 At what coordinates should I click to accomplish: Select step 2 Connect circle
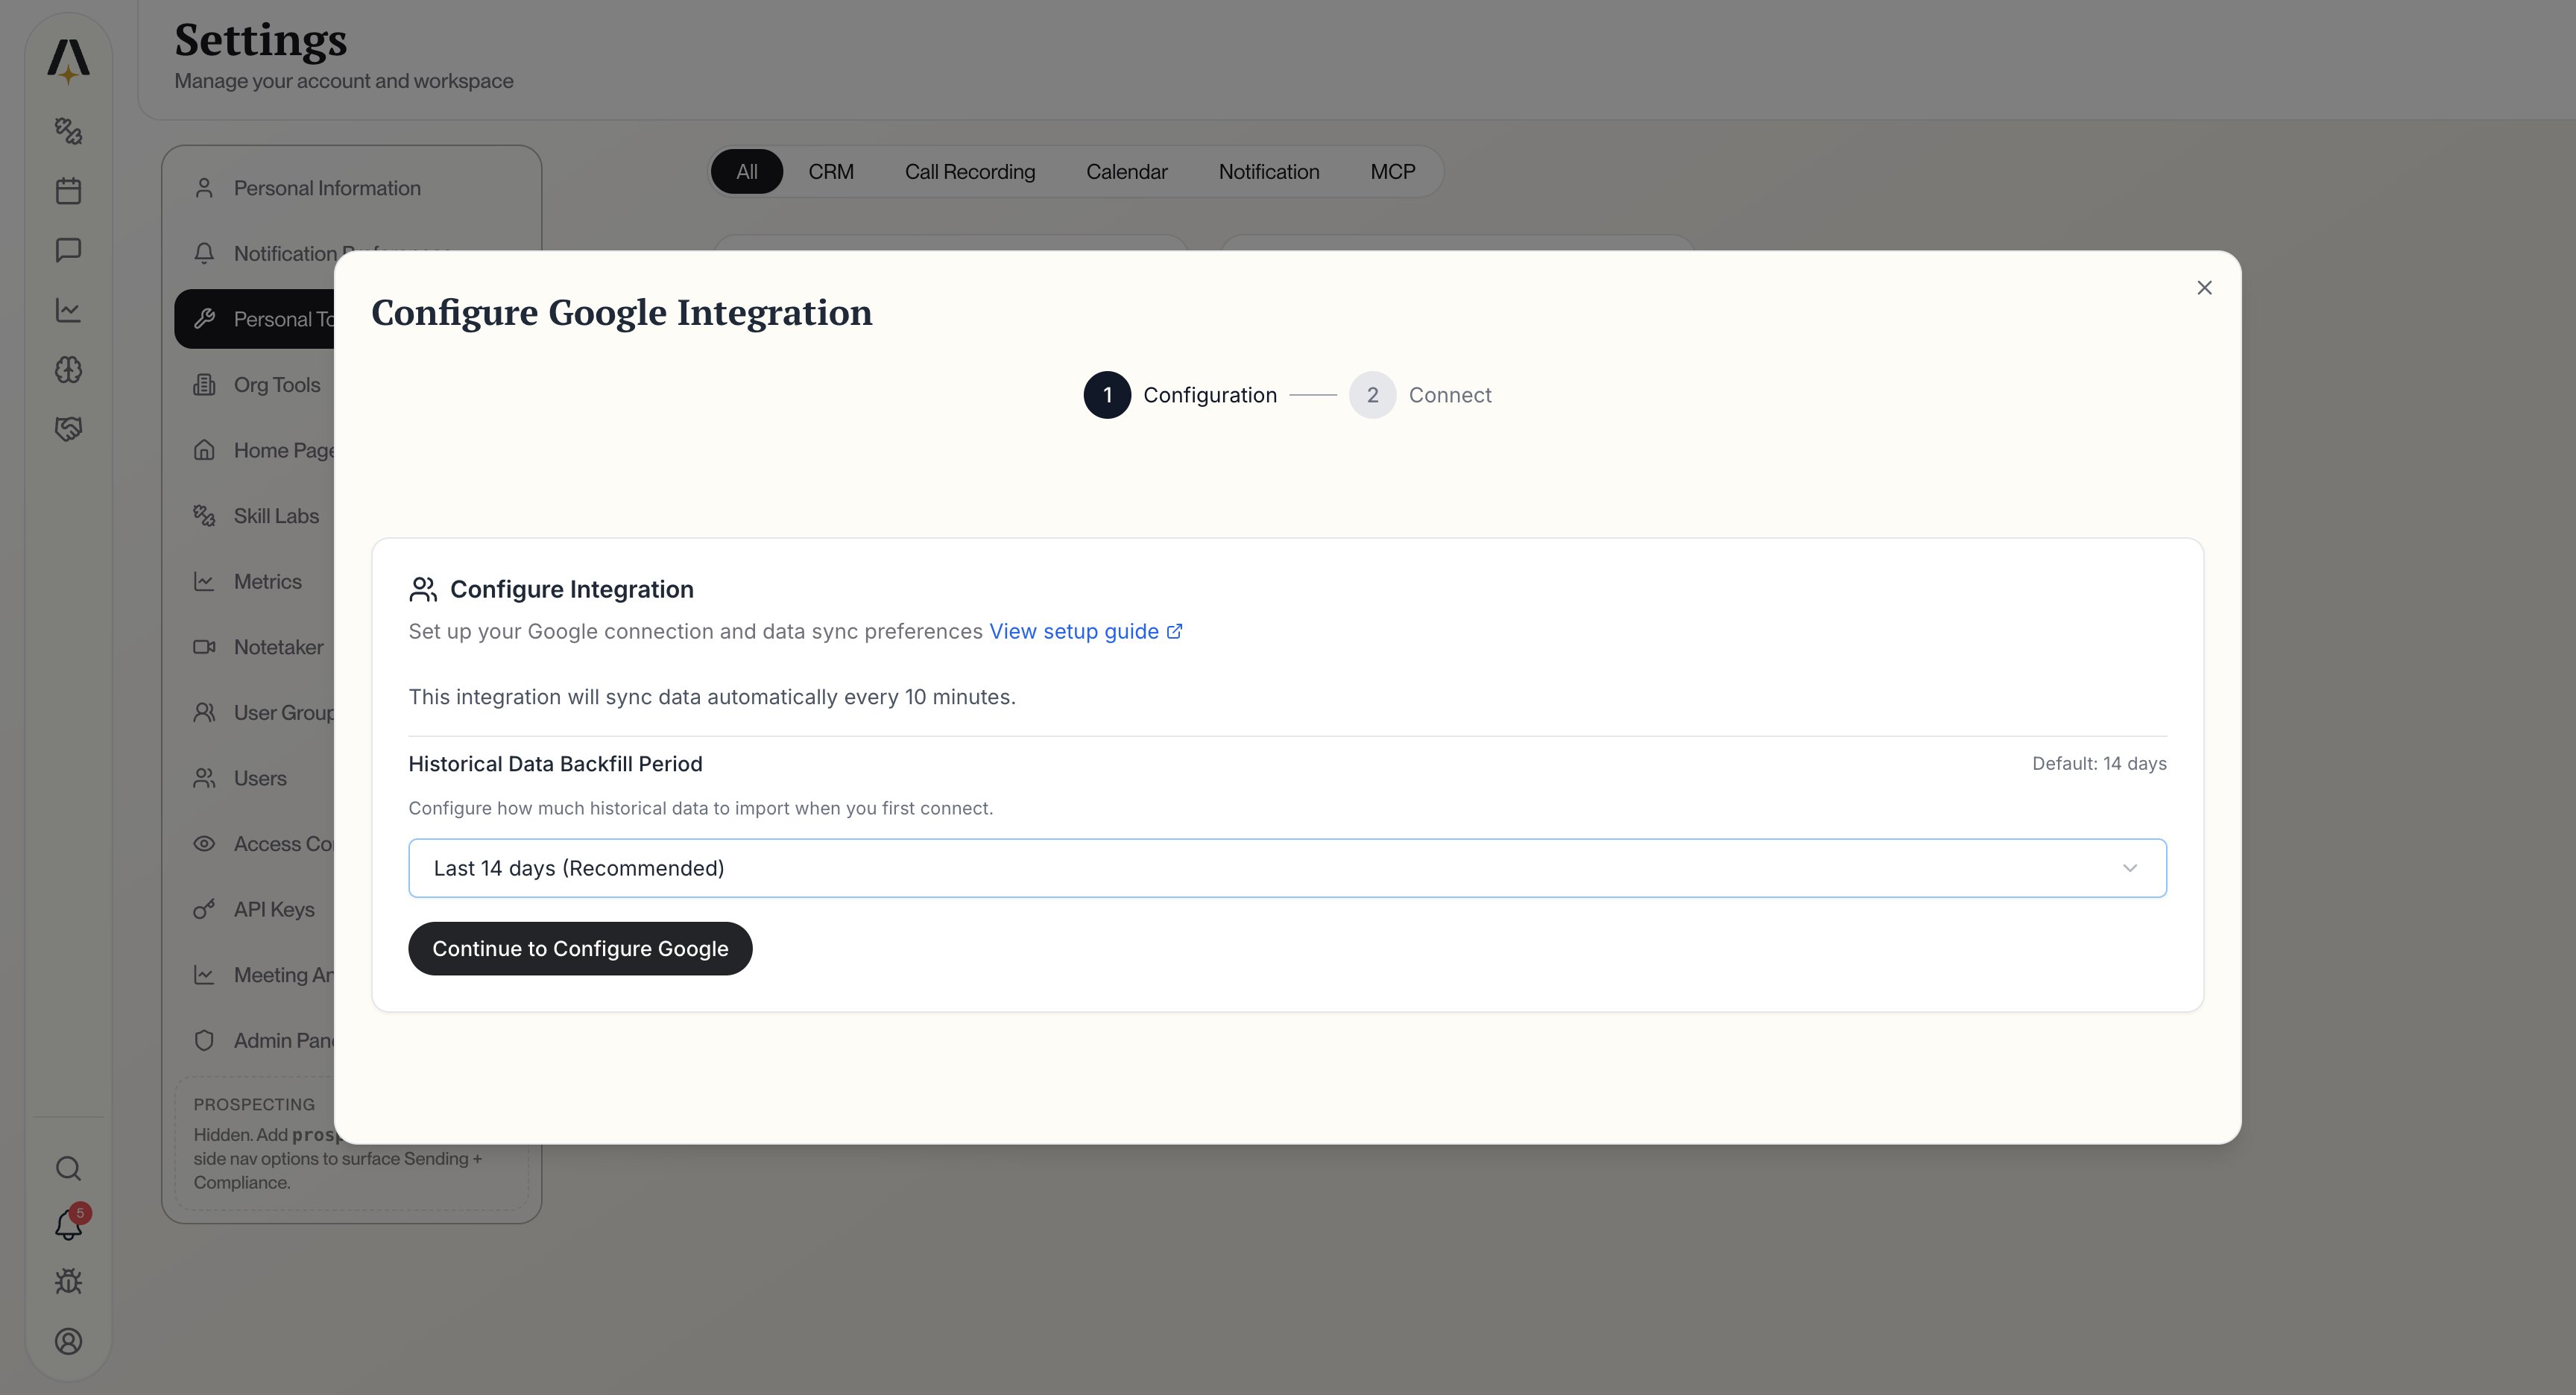[x=1372, y=395]
